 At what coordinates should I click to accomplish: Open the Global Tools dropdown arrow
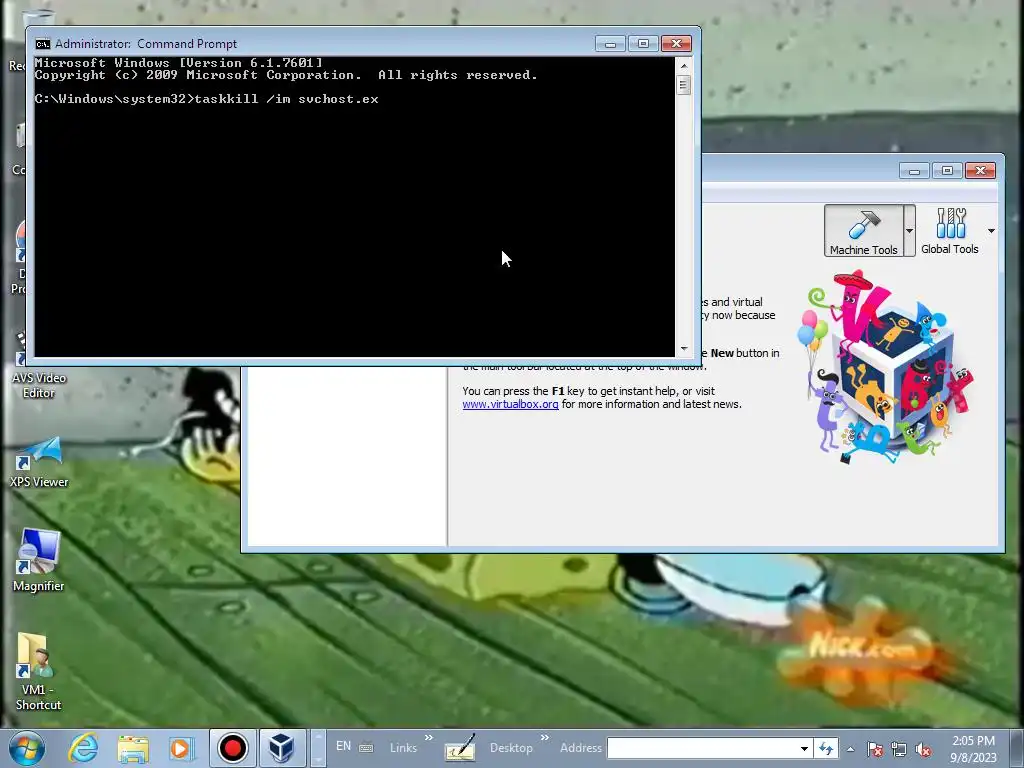[991, 231]
